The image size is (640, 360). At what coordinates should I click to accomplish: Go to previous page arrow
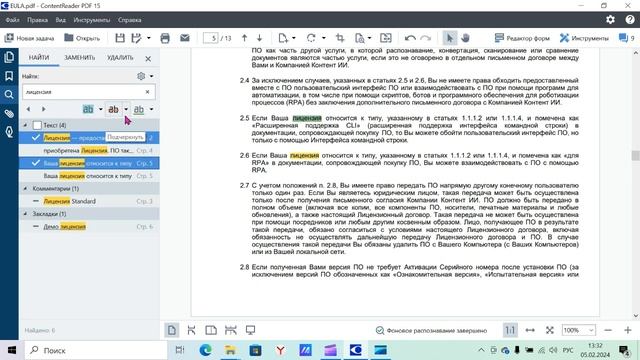244,38
